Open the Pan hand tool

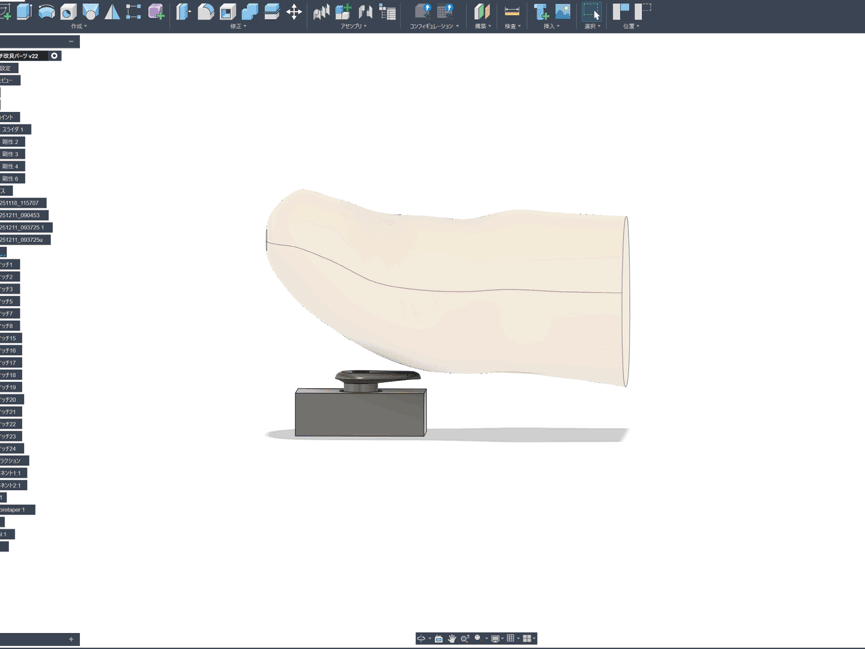452,638
